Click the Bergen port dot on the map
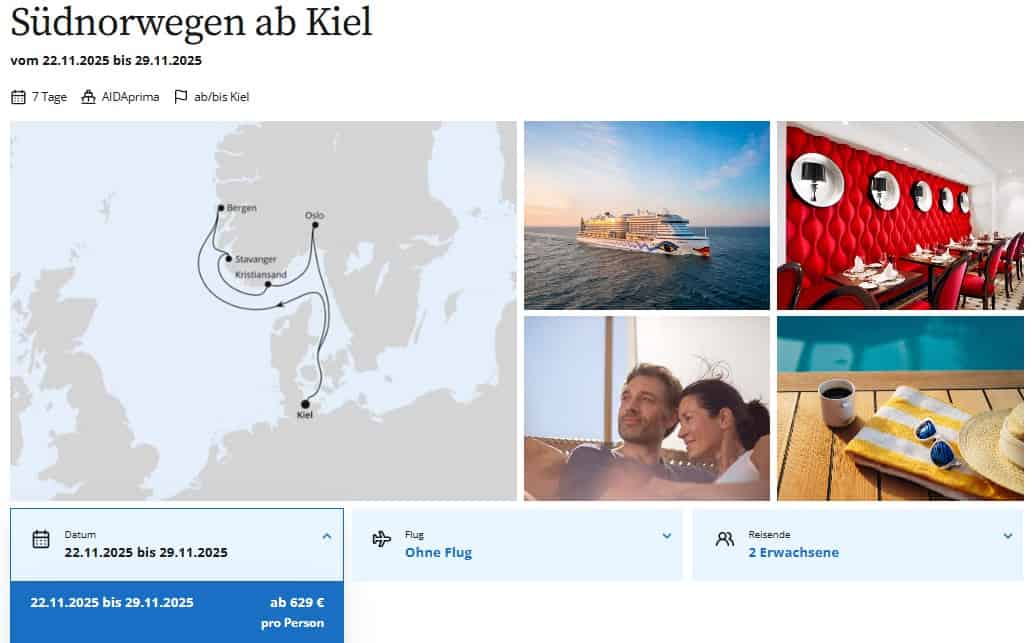This screenshot has width=1032, height=643. point(221,208)
